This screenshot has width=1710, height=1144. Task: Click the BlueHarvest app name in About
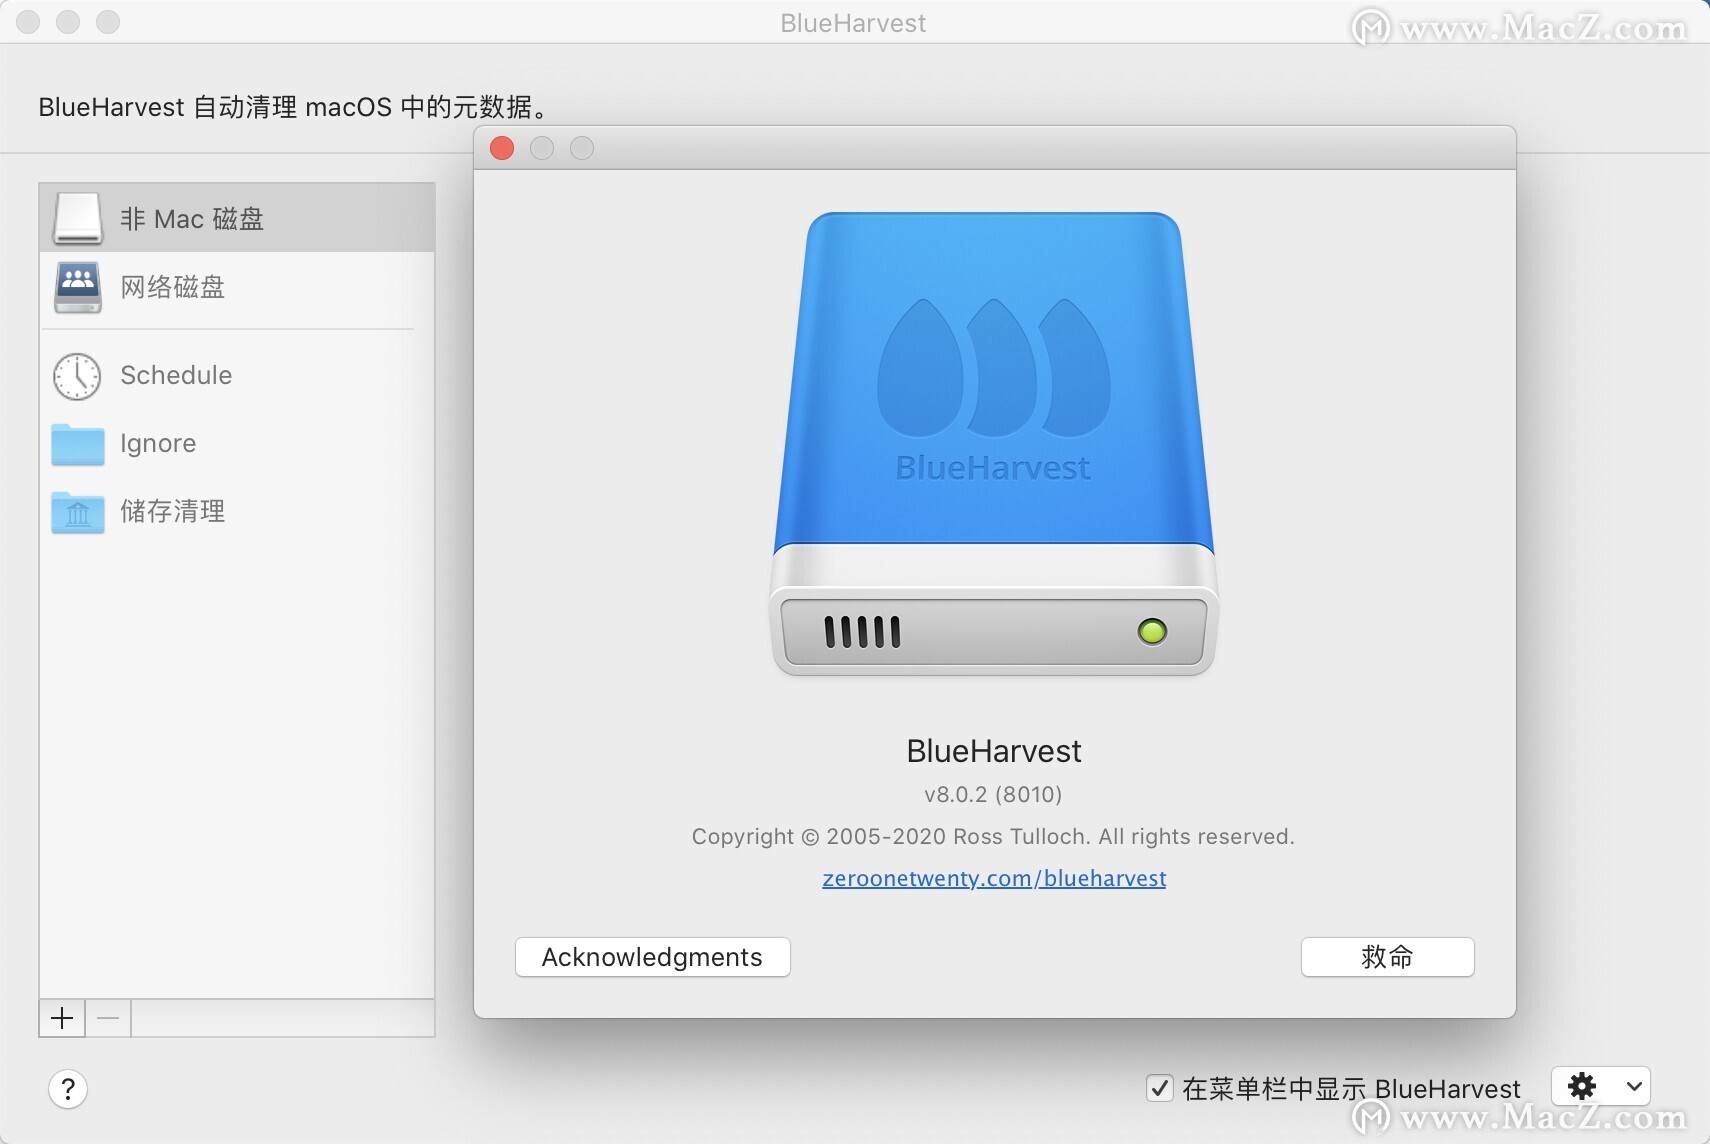click(994, 751)
